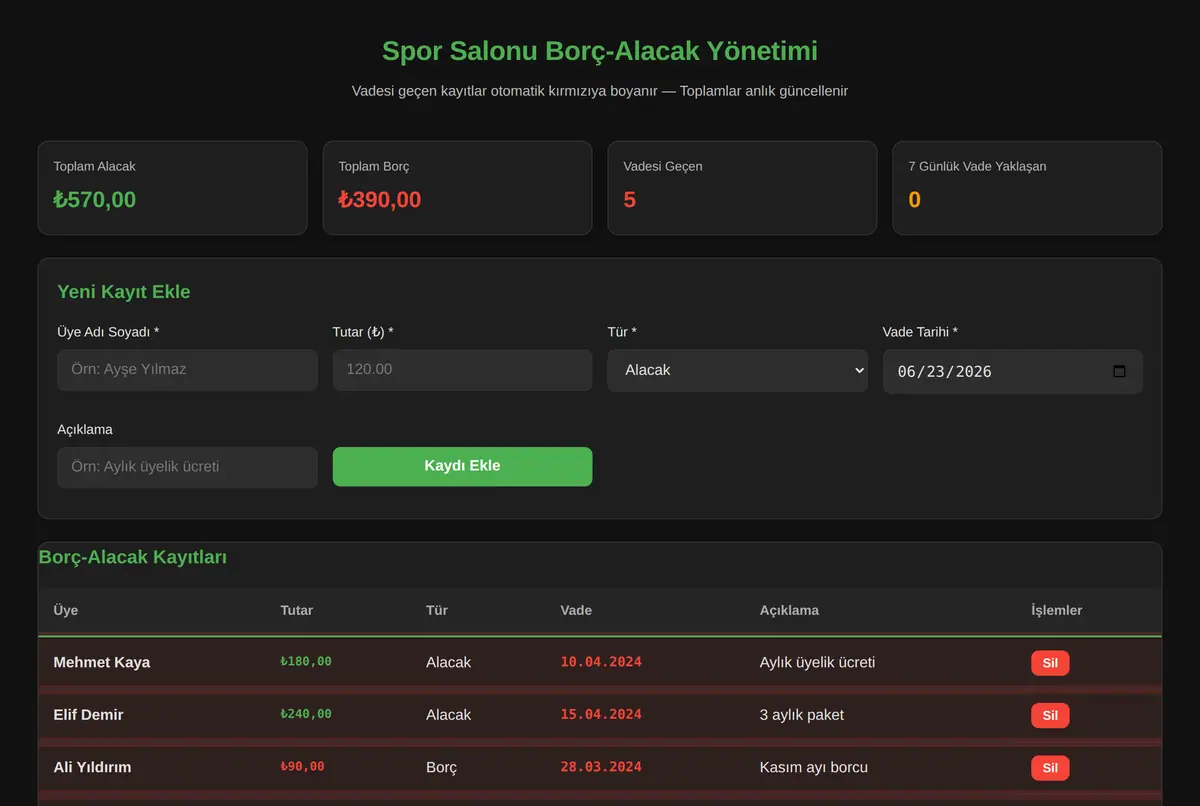The width and height of the screenshot is (1200, 806).
Task: Click the Kasım ayı borcu description cell
Action: [x=814, y=767]
